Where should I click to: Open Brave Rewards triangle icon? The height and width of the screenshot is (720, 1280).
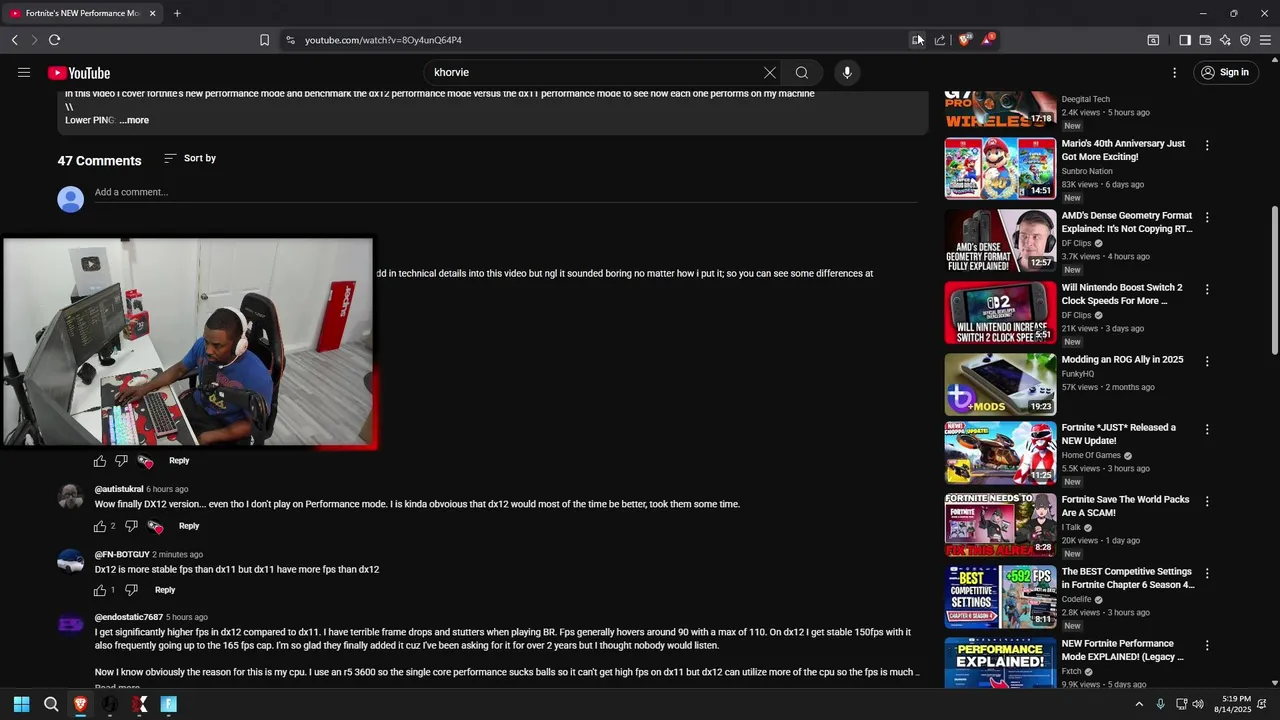[x=988, y=40]
